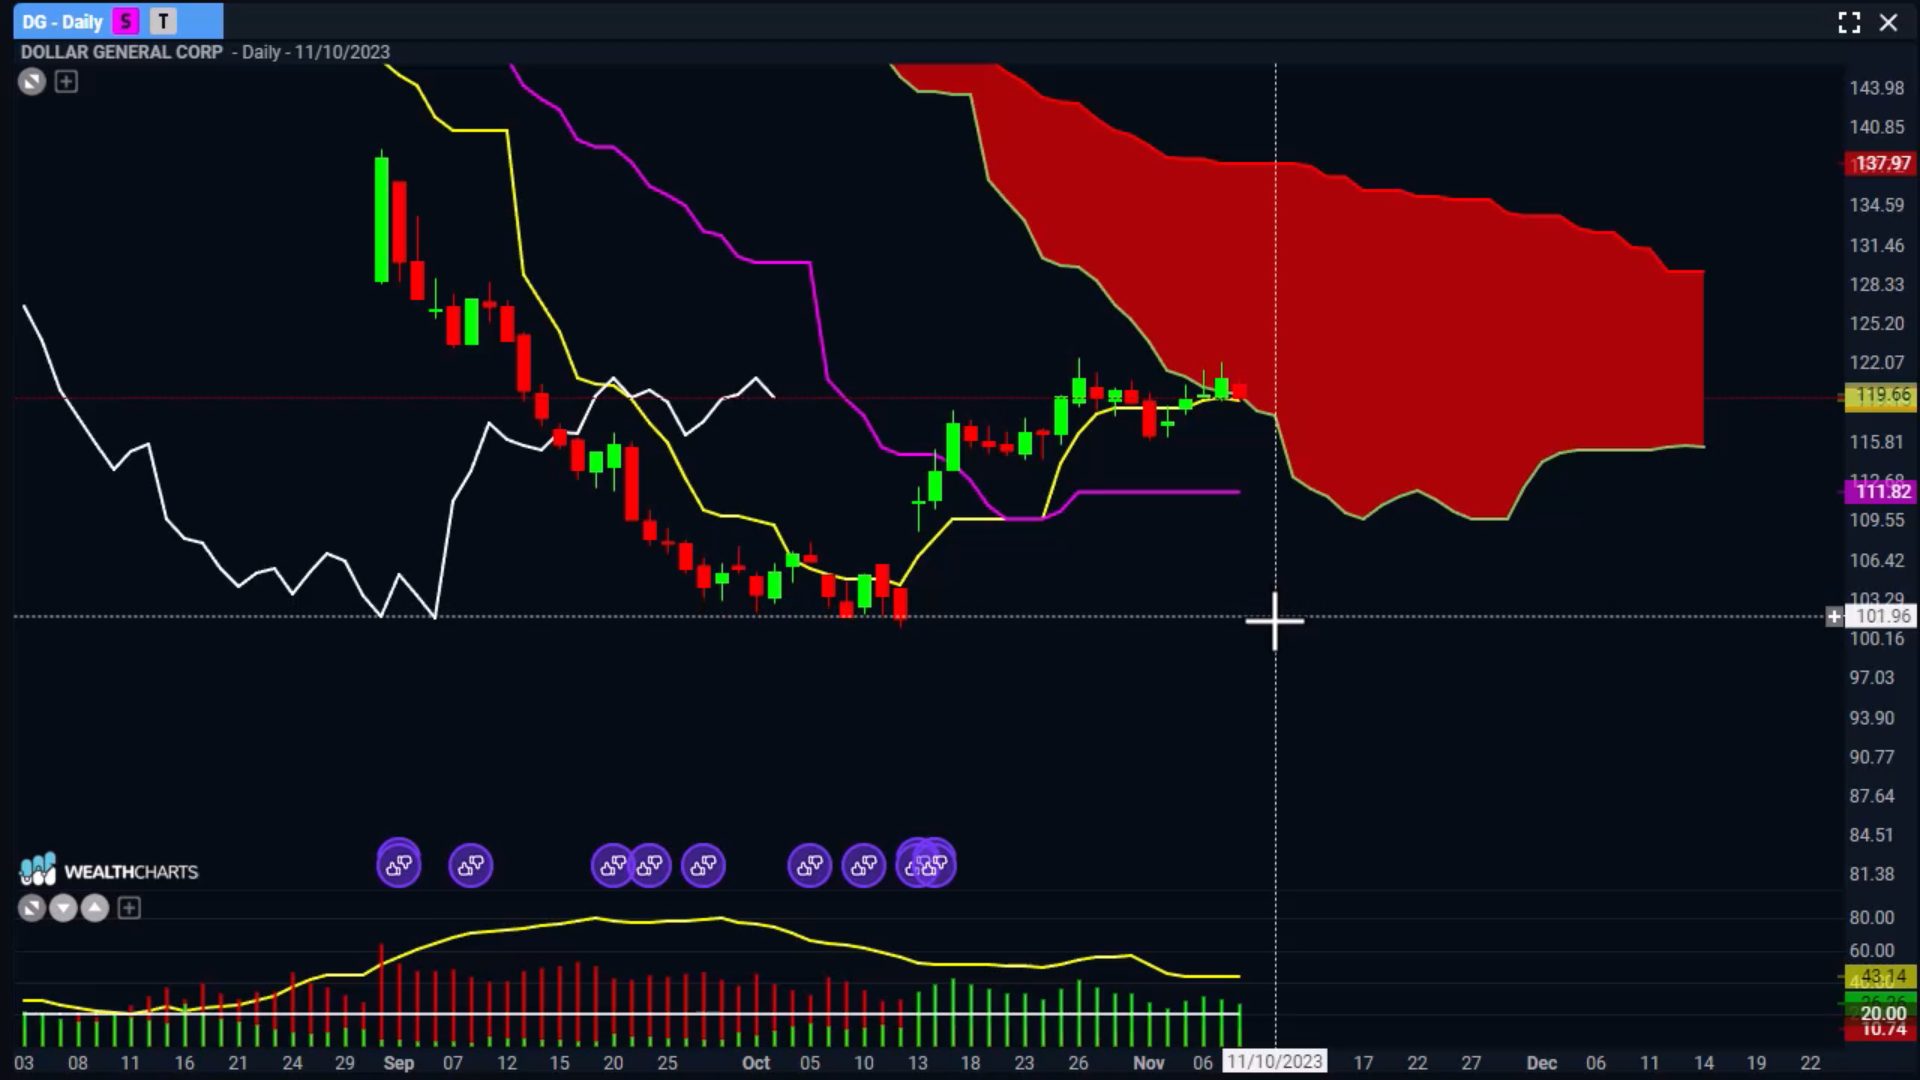This screenshot has width=1920, height=1080.
Task: Click the 84.51 price axis label
Action: [x=1872, y=835]
